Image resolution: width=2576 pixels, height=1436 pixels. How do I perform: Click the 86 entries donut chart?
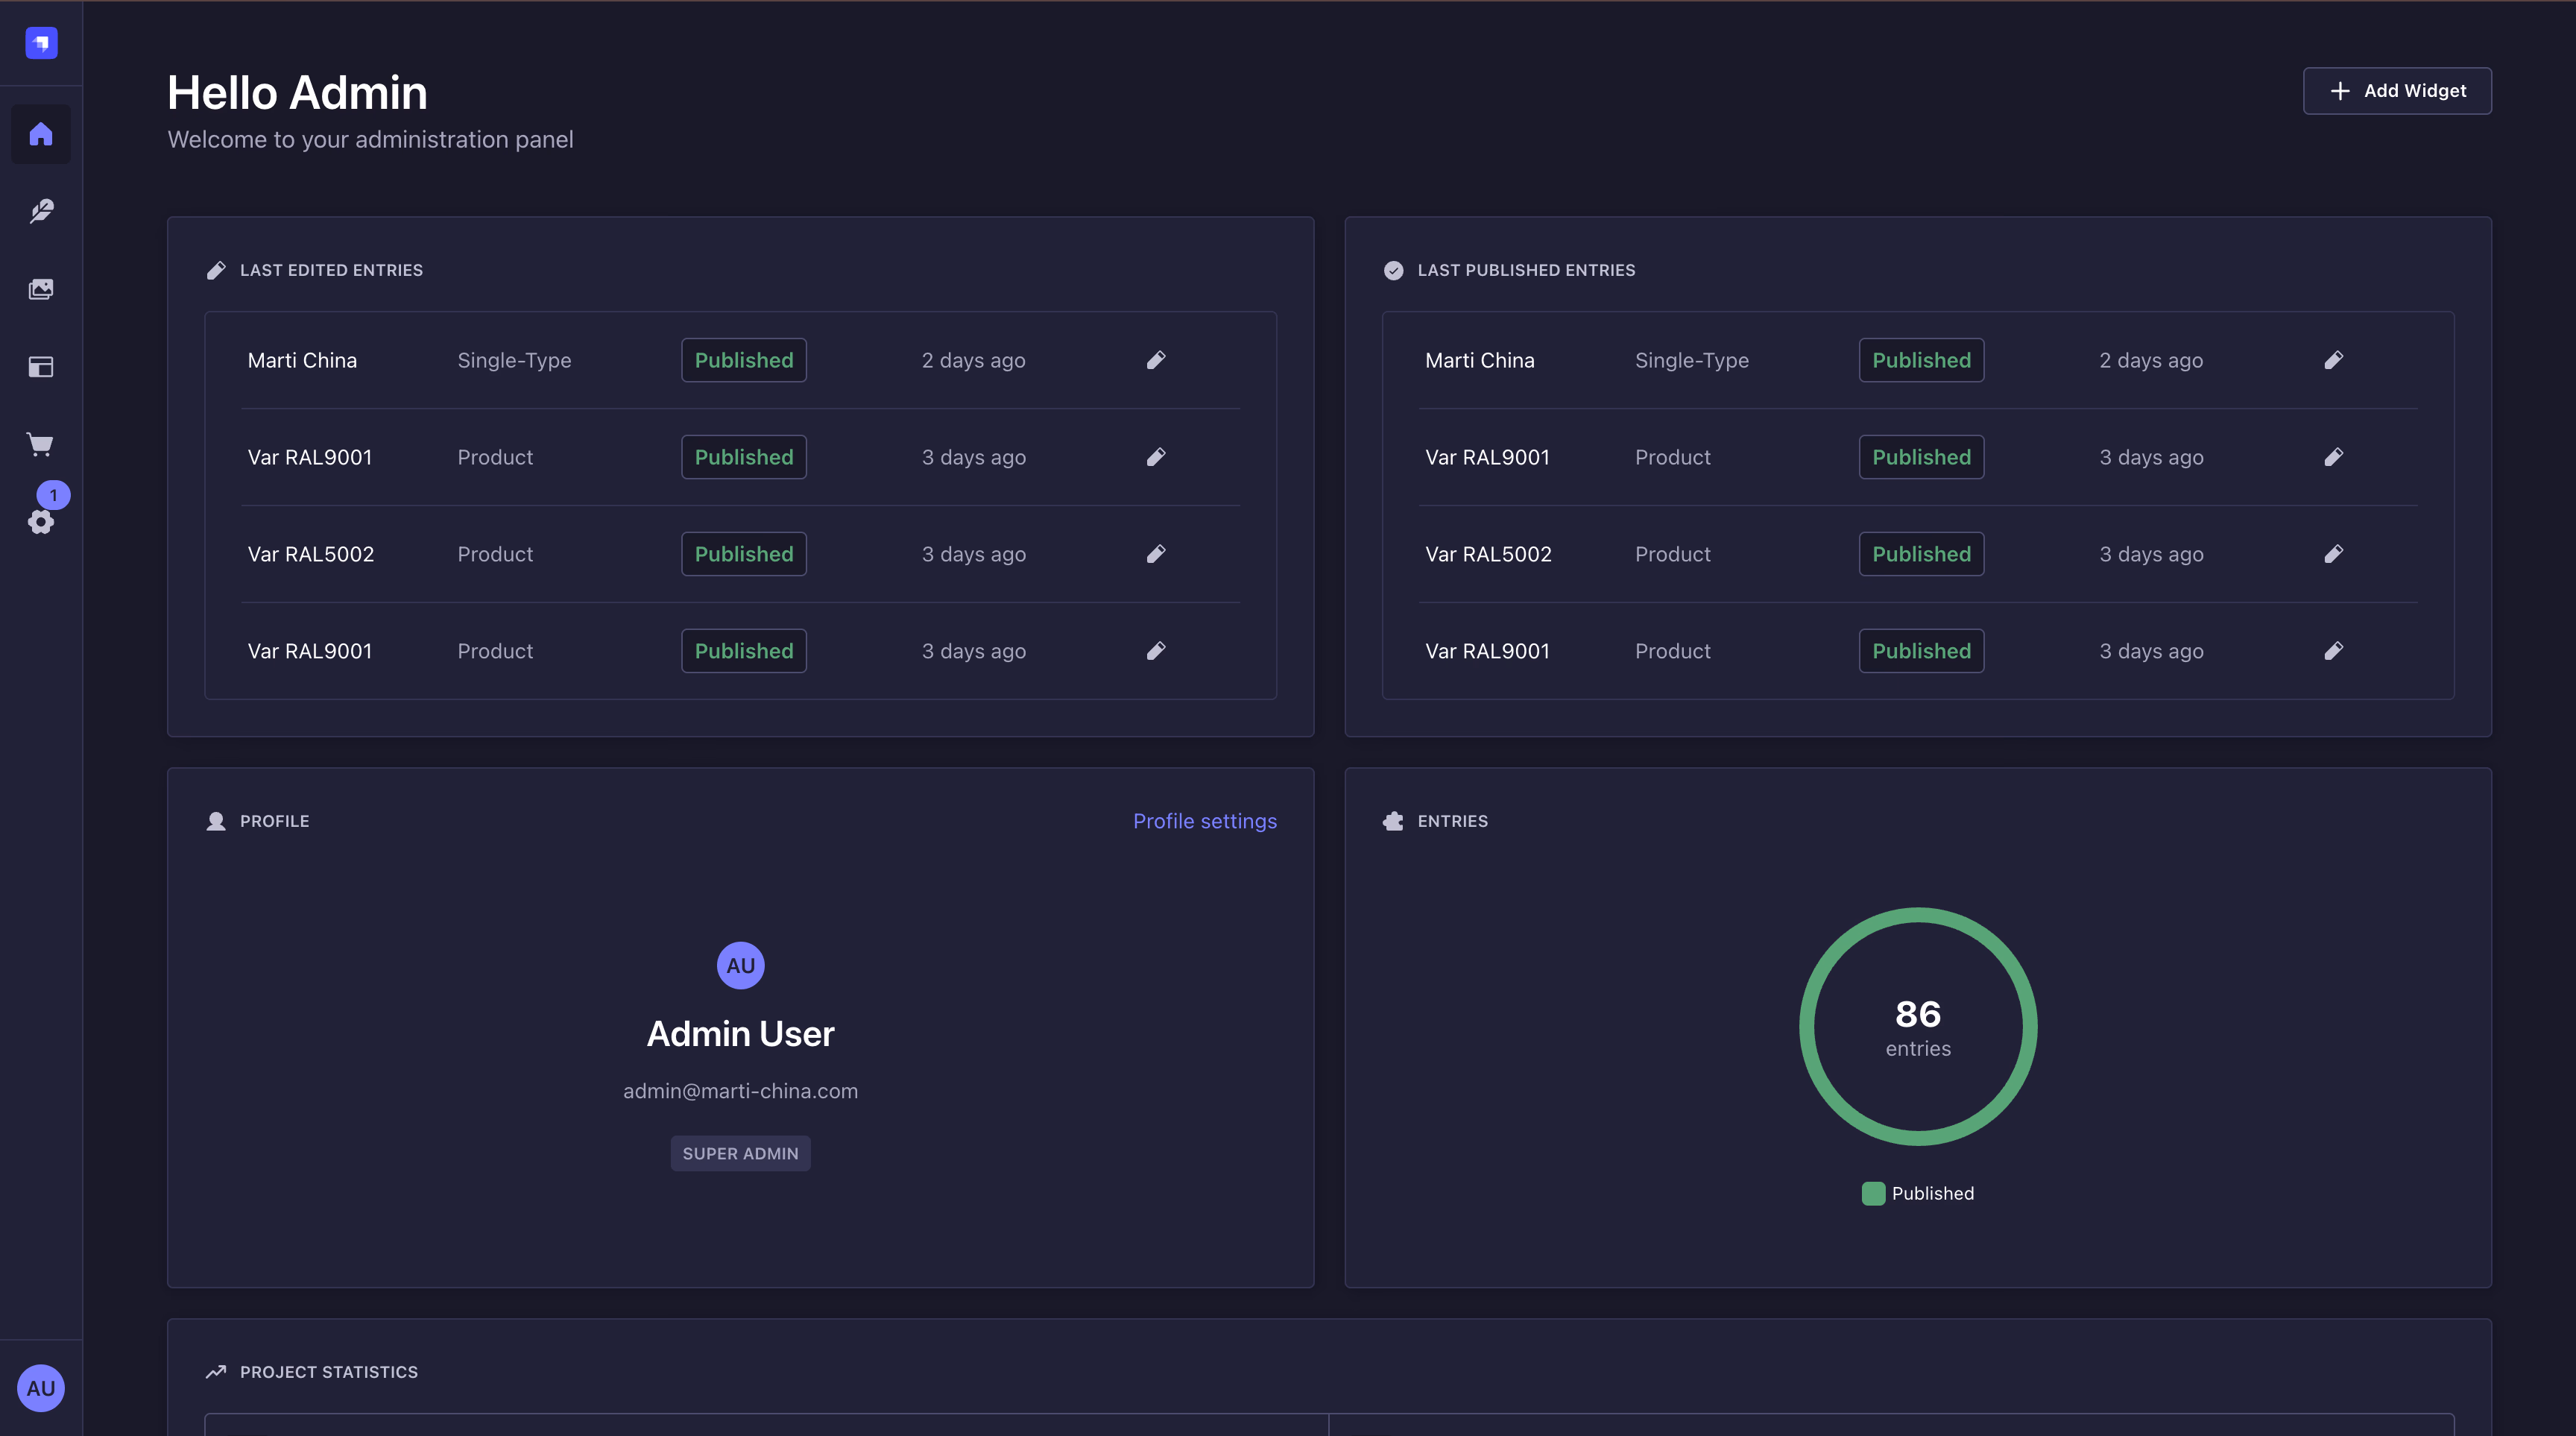click(1918, 1026)
